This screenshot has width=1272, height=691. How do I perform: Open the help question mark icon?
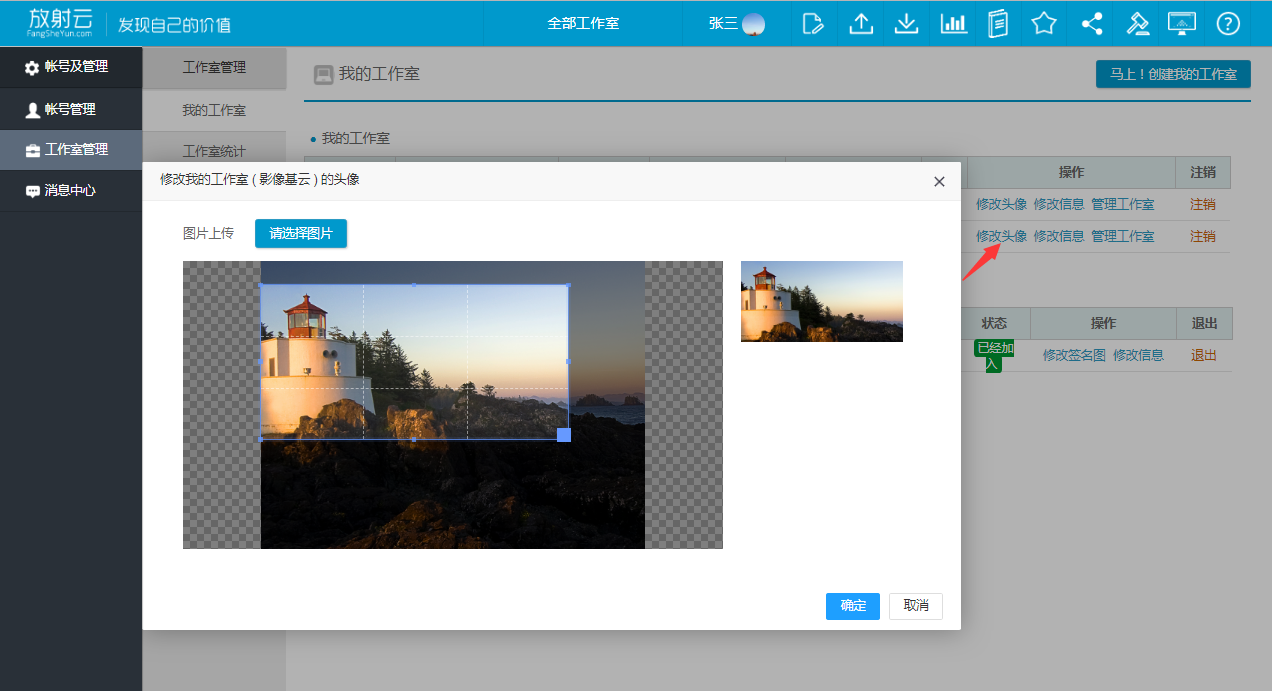coord(1228,23)
